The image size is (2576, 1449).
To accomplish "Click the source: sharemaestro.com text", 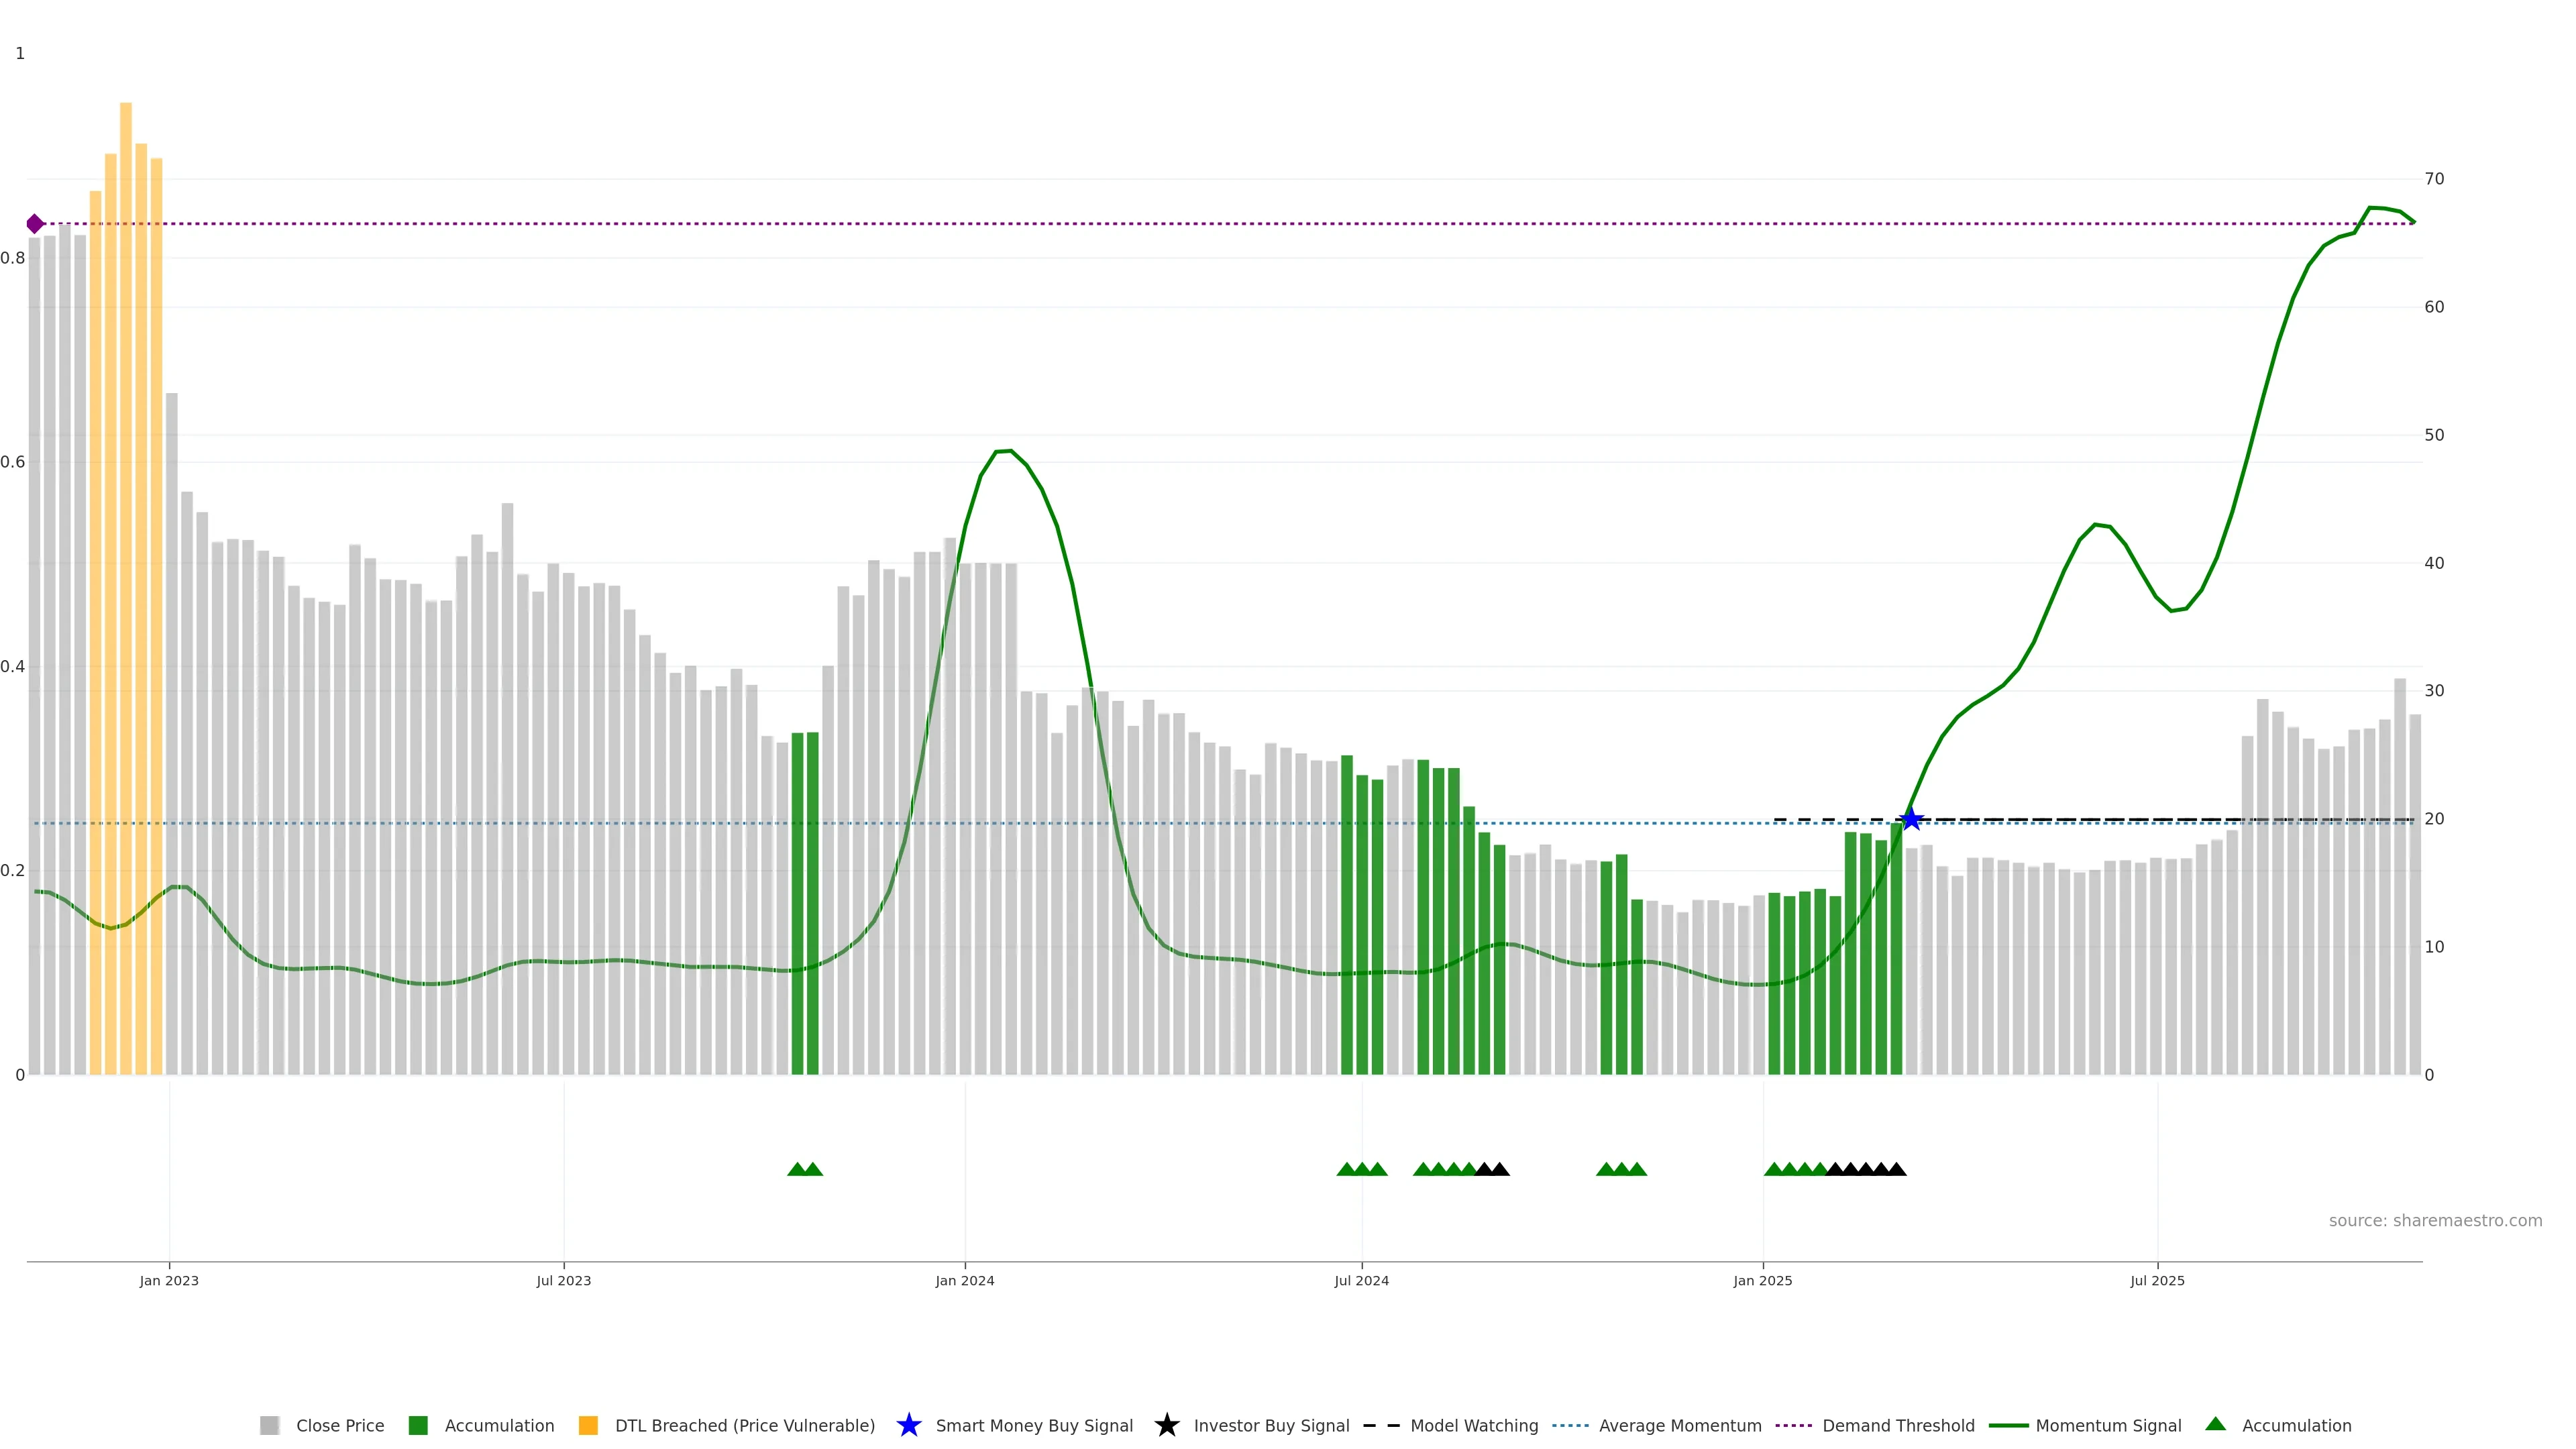I will (2435, 1220).
